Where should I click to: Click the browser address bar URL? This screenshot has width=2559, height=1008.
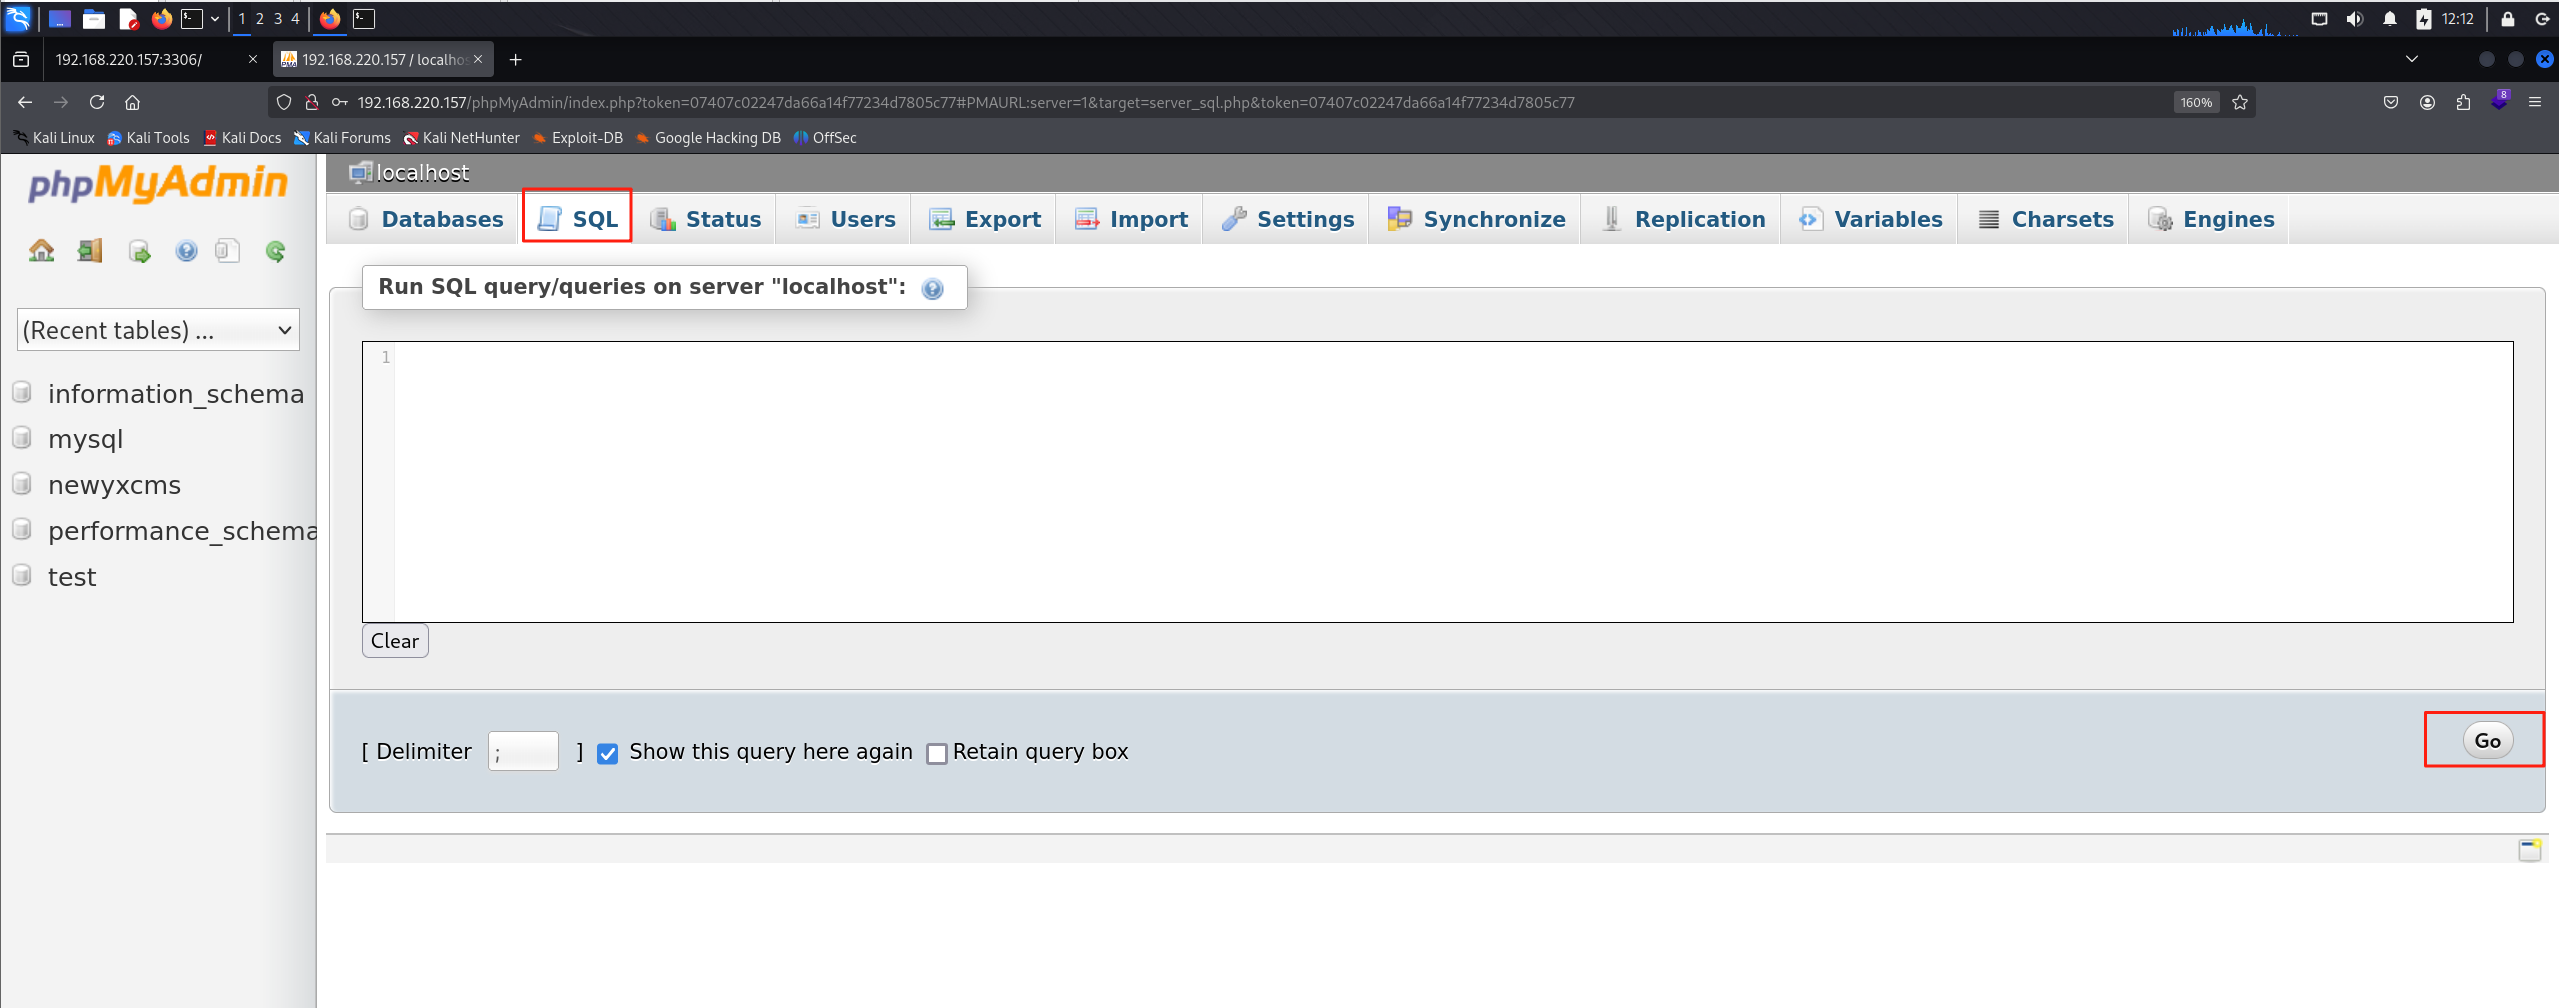point(965,102)
